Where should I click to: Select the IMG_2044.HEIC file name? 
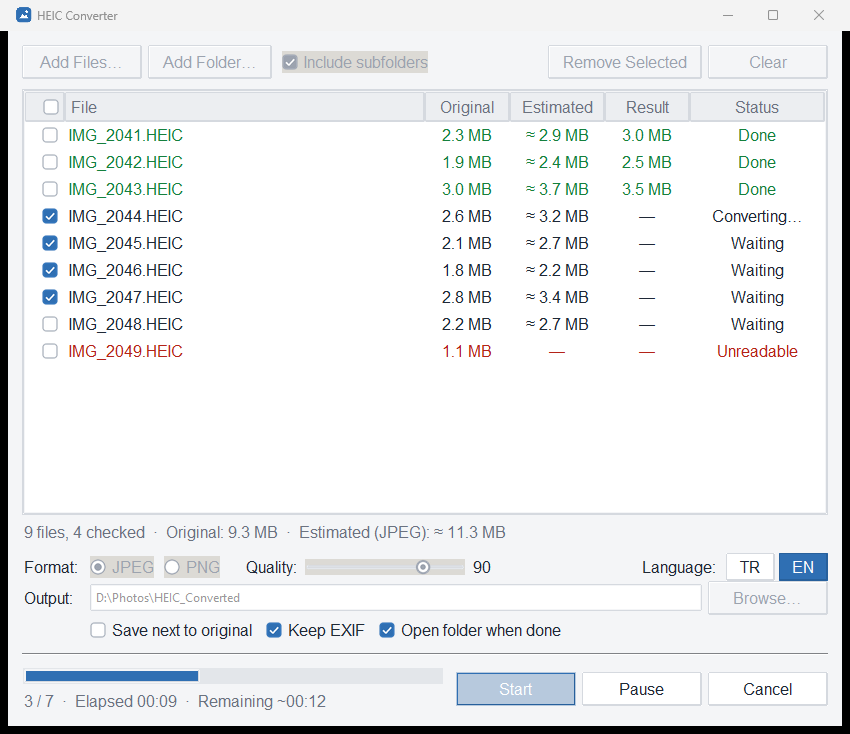(125, 216)
